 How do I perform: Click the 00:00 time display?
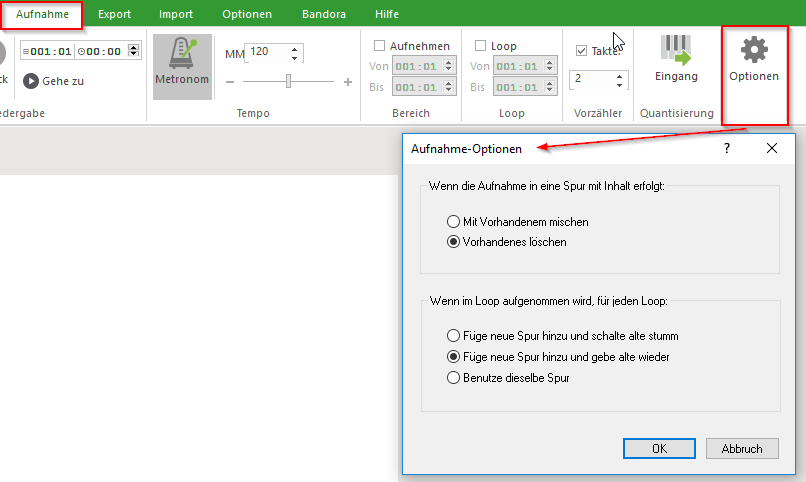(x=100, y=51)
